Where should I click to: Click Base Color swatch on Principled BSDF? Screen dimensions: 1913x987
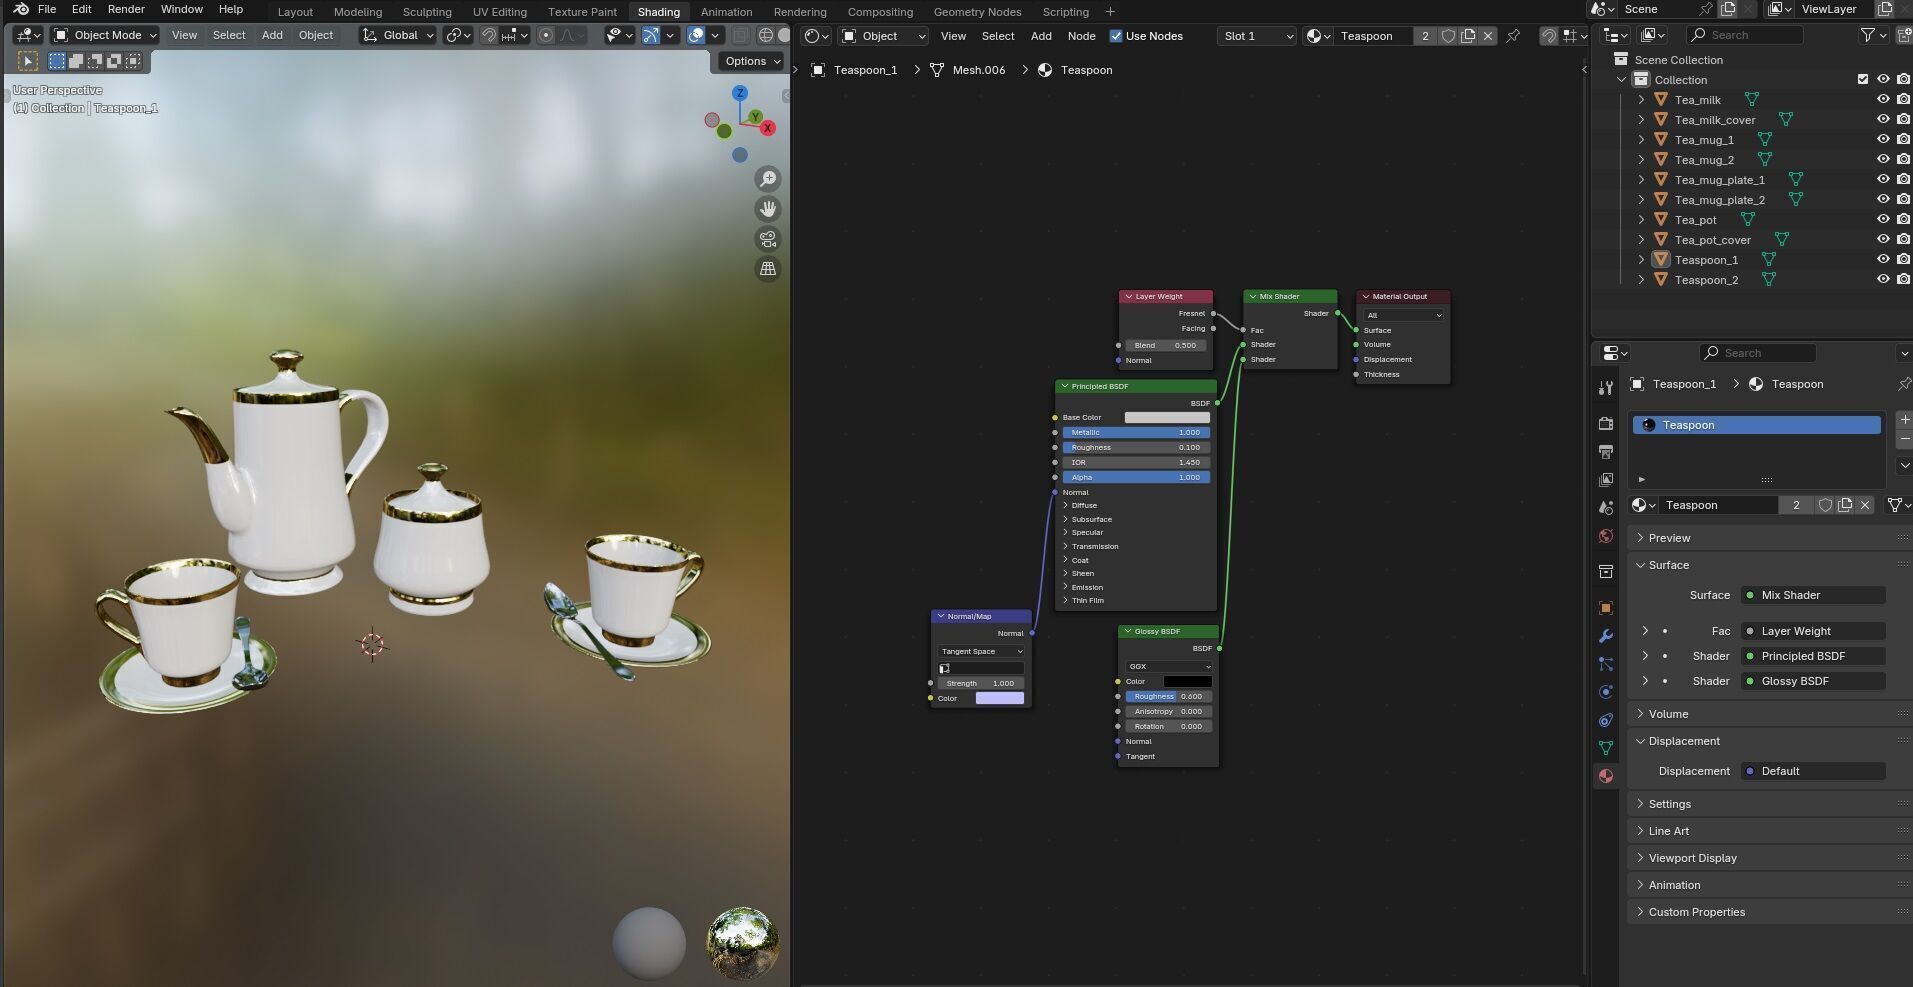coord(1167,418)
